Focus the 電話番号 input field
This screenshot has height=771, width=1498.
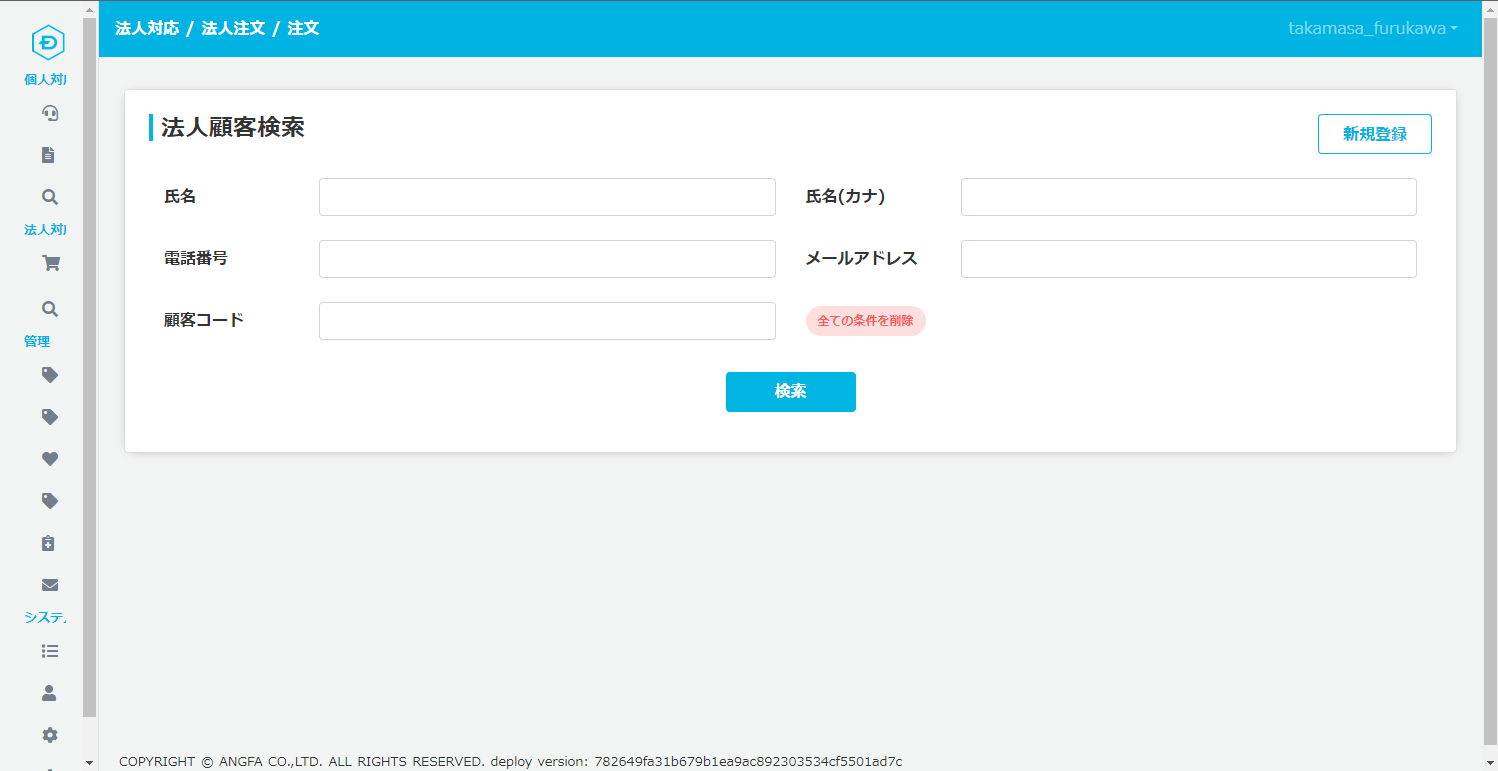click(x=547, y=259)
